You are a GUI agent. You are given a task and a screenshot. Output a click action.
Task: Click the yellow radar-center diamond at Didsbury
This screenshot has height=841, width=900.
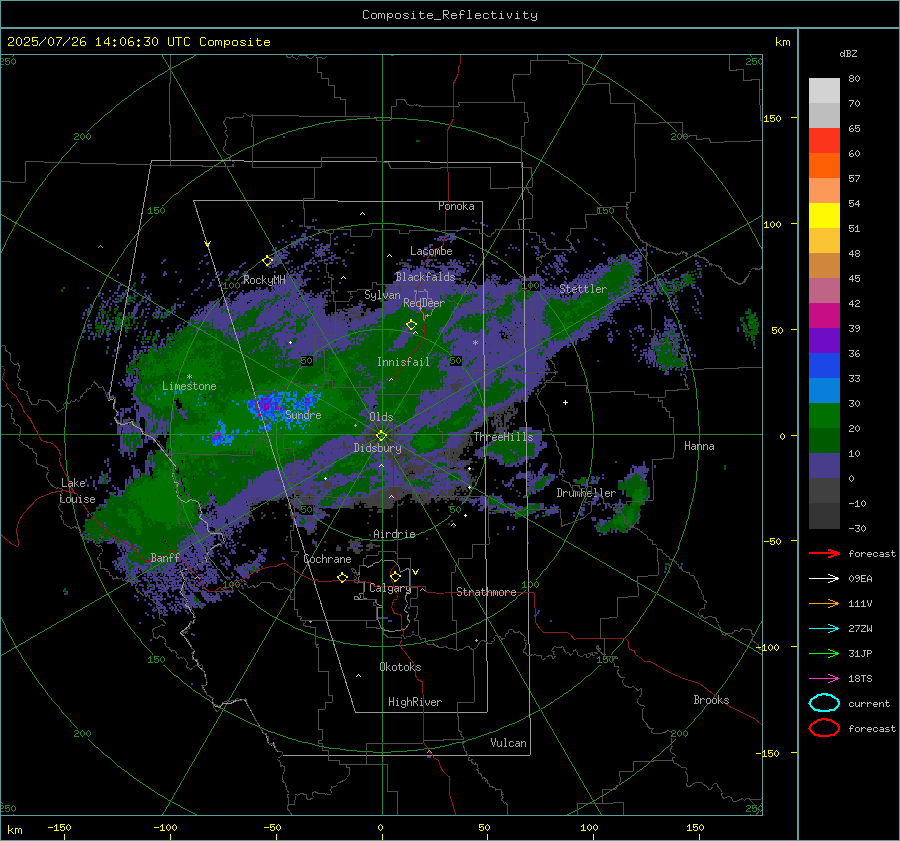[381, 436]
